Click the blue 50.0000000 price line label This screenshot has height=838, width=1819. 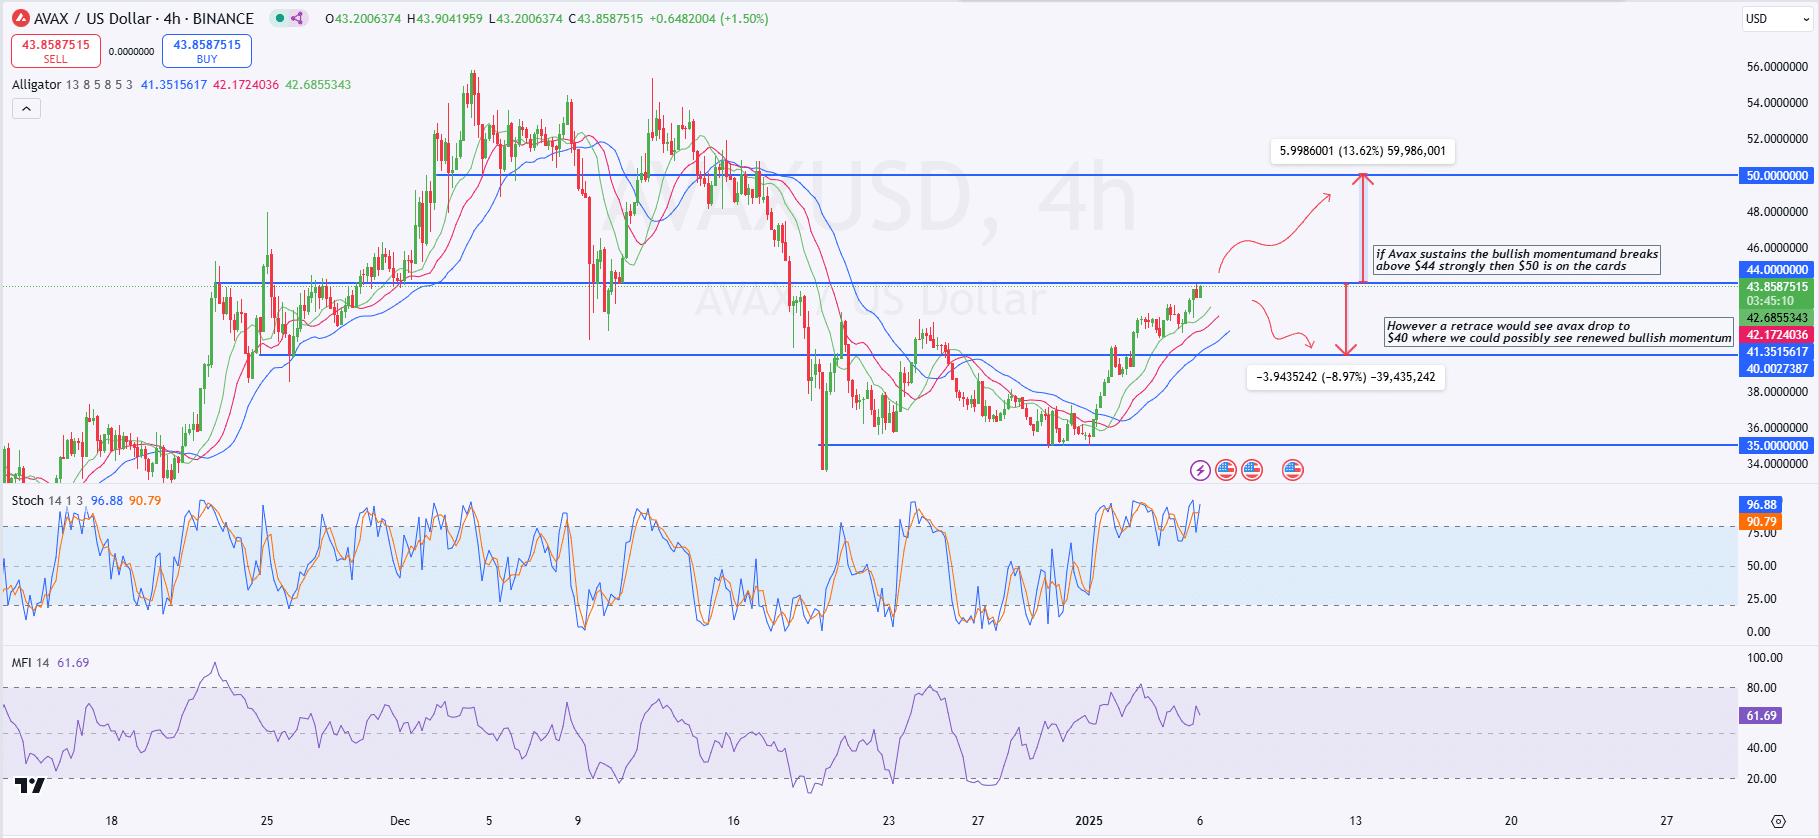pos(1777,176)
